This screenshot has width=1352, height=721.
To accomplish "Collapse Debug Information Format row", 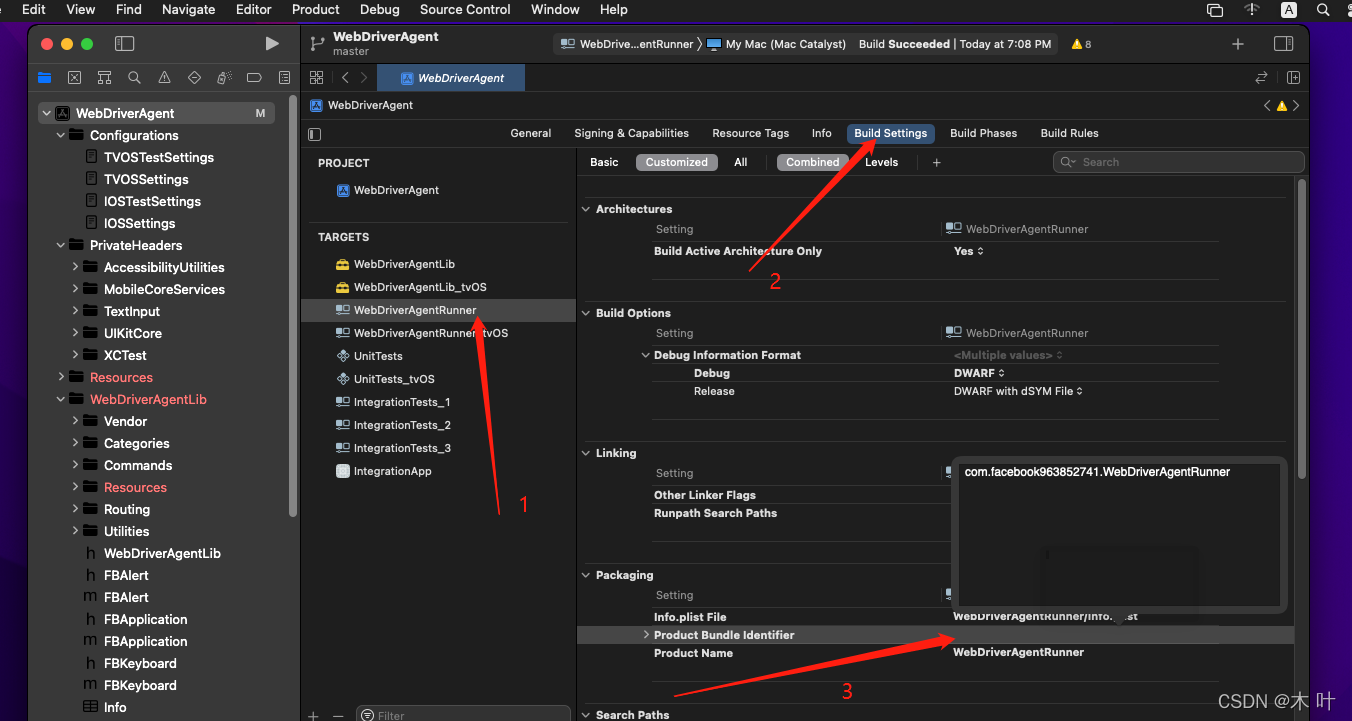I will click(646, 355).
